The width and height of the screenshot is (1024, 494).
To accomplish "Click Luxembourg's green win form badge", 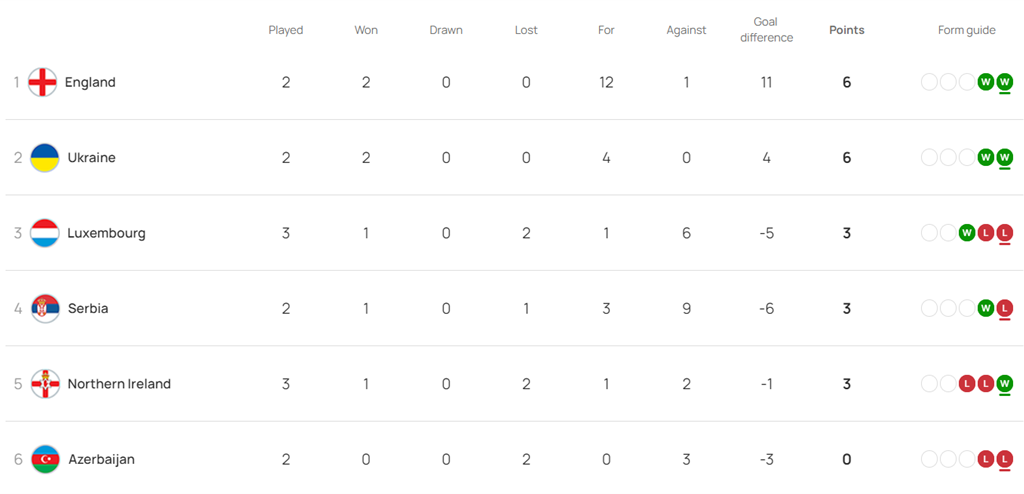I will (x=967, y=233).
